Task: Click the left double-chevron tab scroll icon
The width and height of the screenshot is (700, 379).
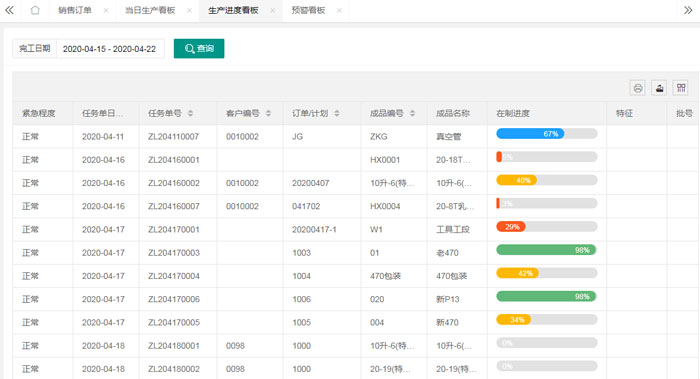Action: tap(9, 10)
